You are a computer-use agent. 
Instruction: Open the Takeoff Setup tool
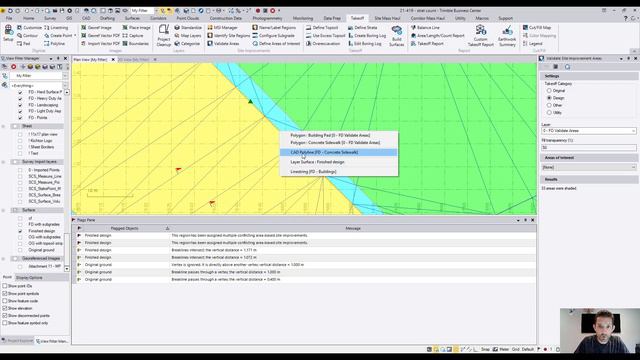8,33
